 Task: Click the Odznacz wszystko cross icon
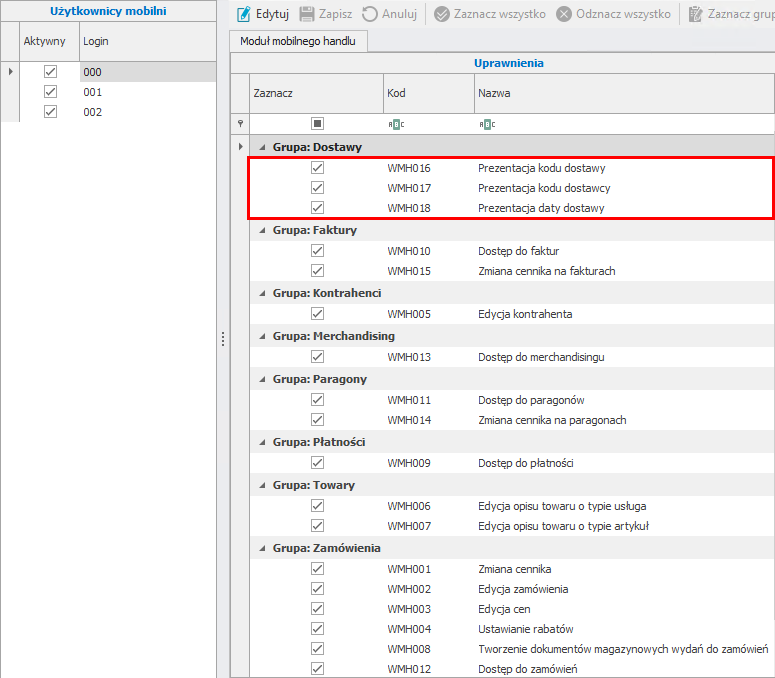[x=564, y=15]
